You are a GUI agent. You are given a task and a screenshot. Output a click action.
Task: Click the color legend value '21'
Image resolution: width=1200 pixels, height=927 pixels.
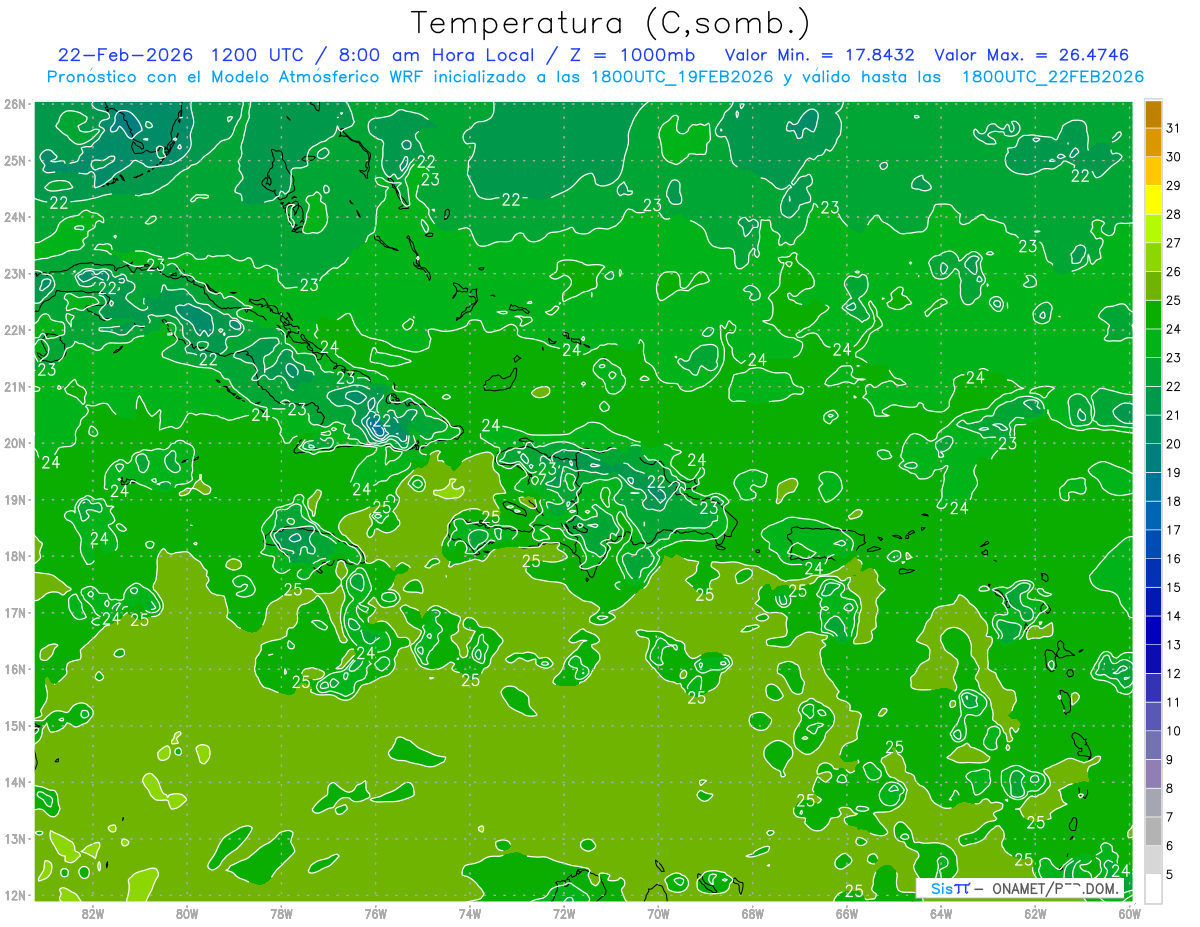pos(1174,415)
